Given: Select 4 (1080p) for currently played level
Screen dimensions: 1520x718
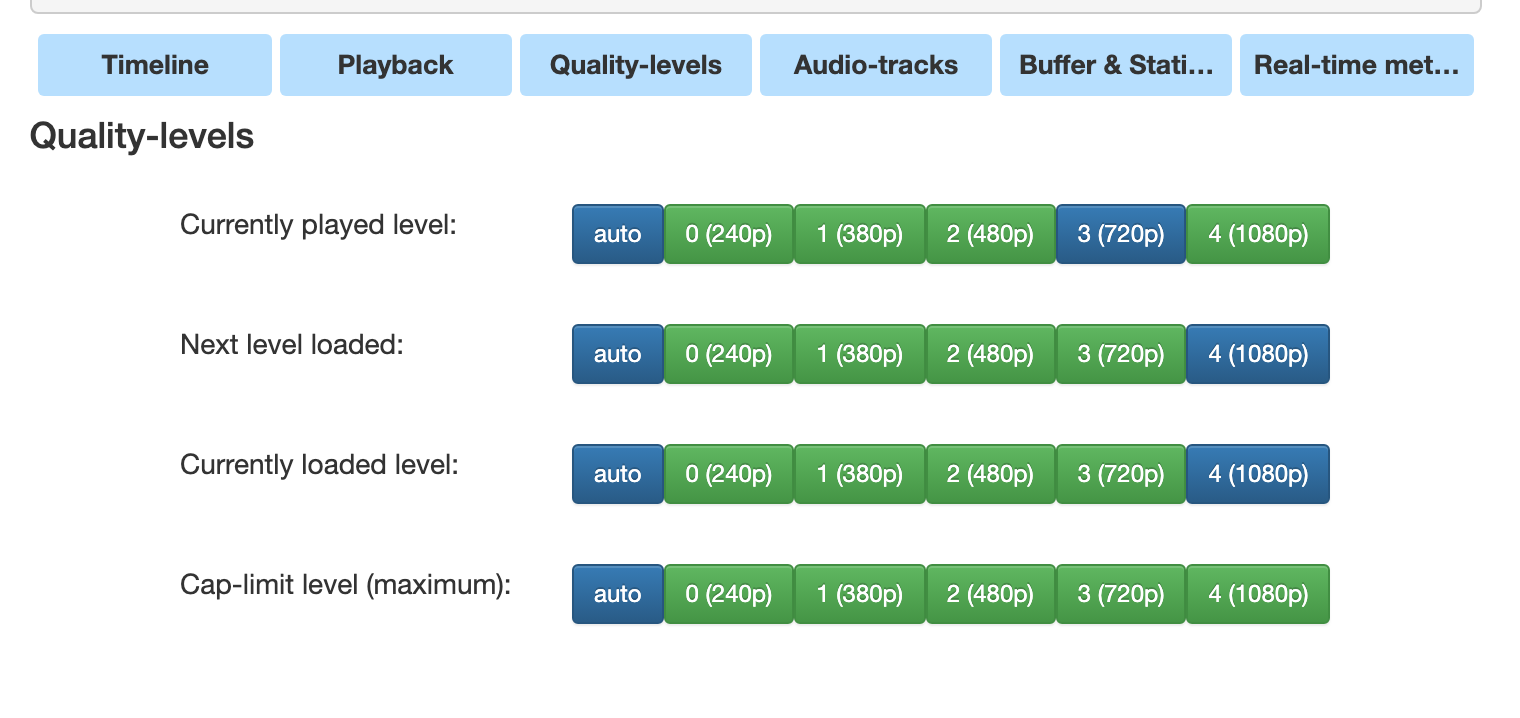Looking at the screenshot, I should coord(1257,234).
